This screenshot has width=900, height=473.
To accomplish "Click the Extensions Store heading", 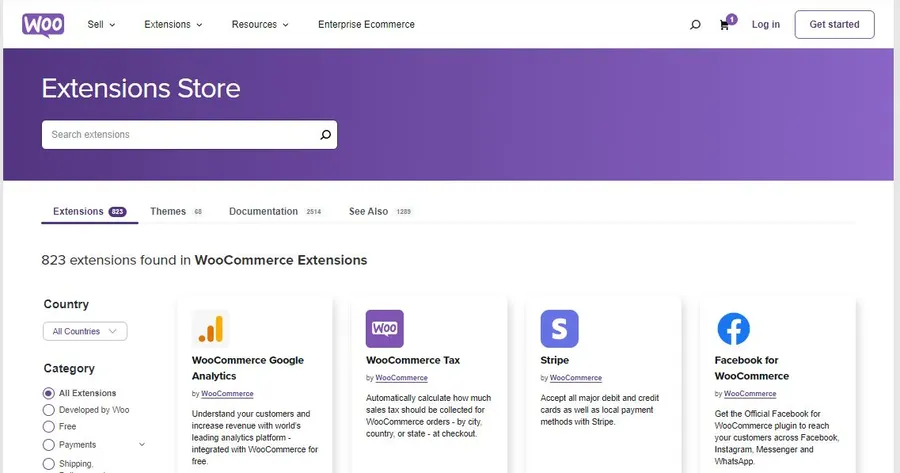I will tap(141, 88).
